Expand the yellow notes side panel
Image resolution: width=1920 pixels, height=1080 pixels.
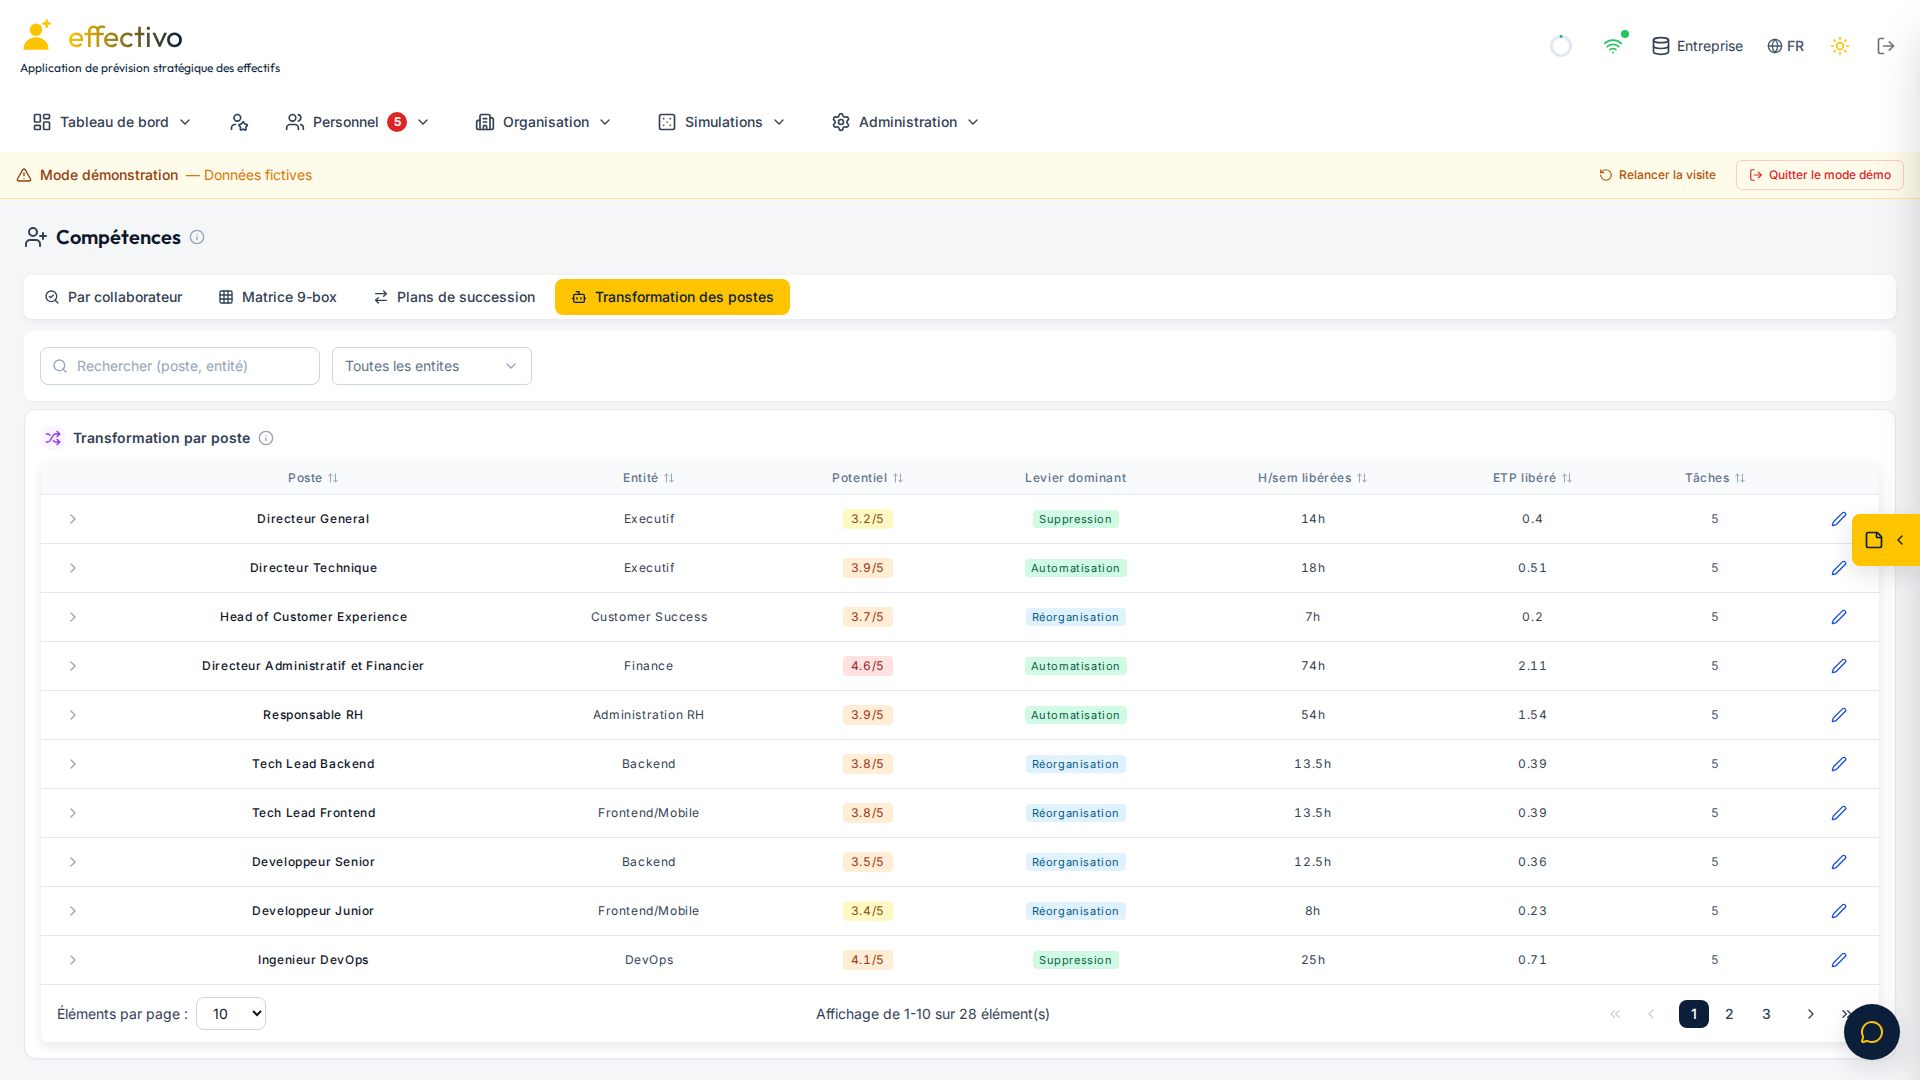pyautogui.click(x=1885, y=540)
